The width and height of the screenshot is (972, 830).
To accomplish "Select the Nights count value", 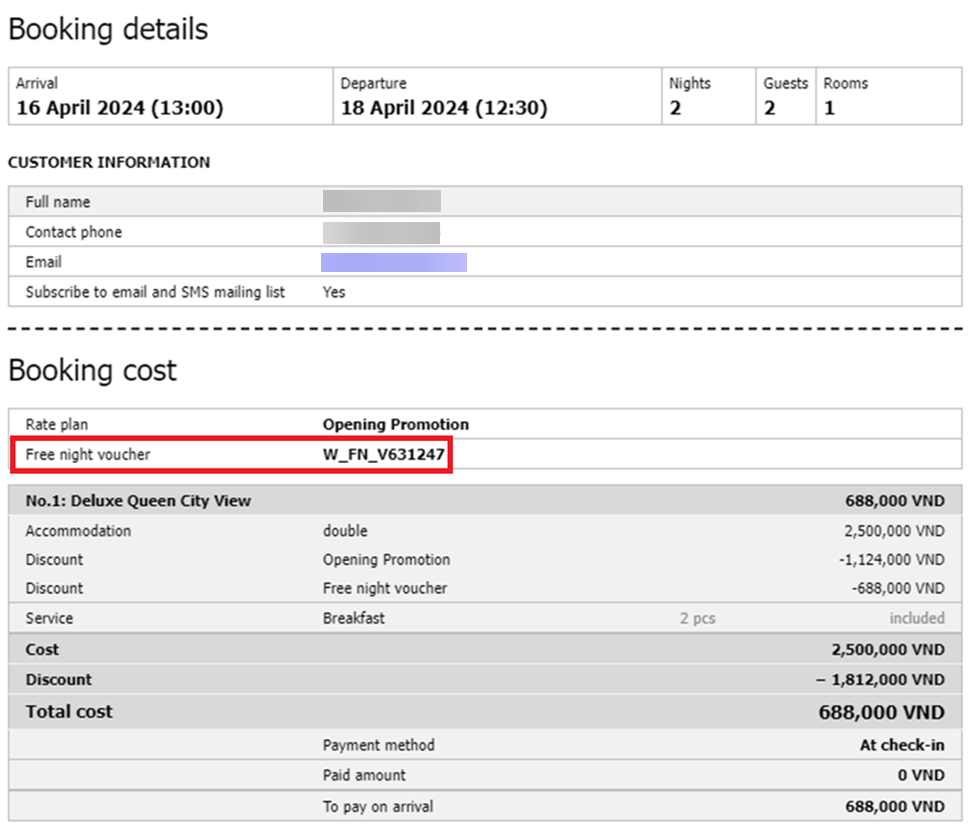I will point(675,108).
